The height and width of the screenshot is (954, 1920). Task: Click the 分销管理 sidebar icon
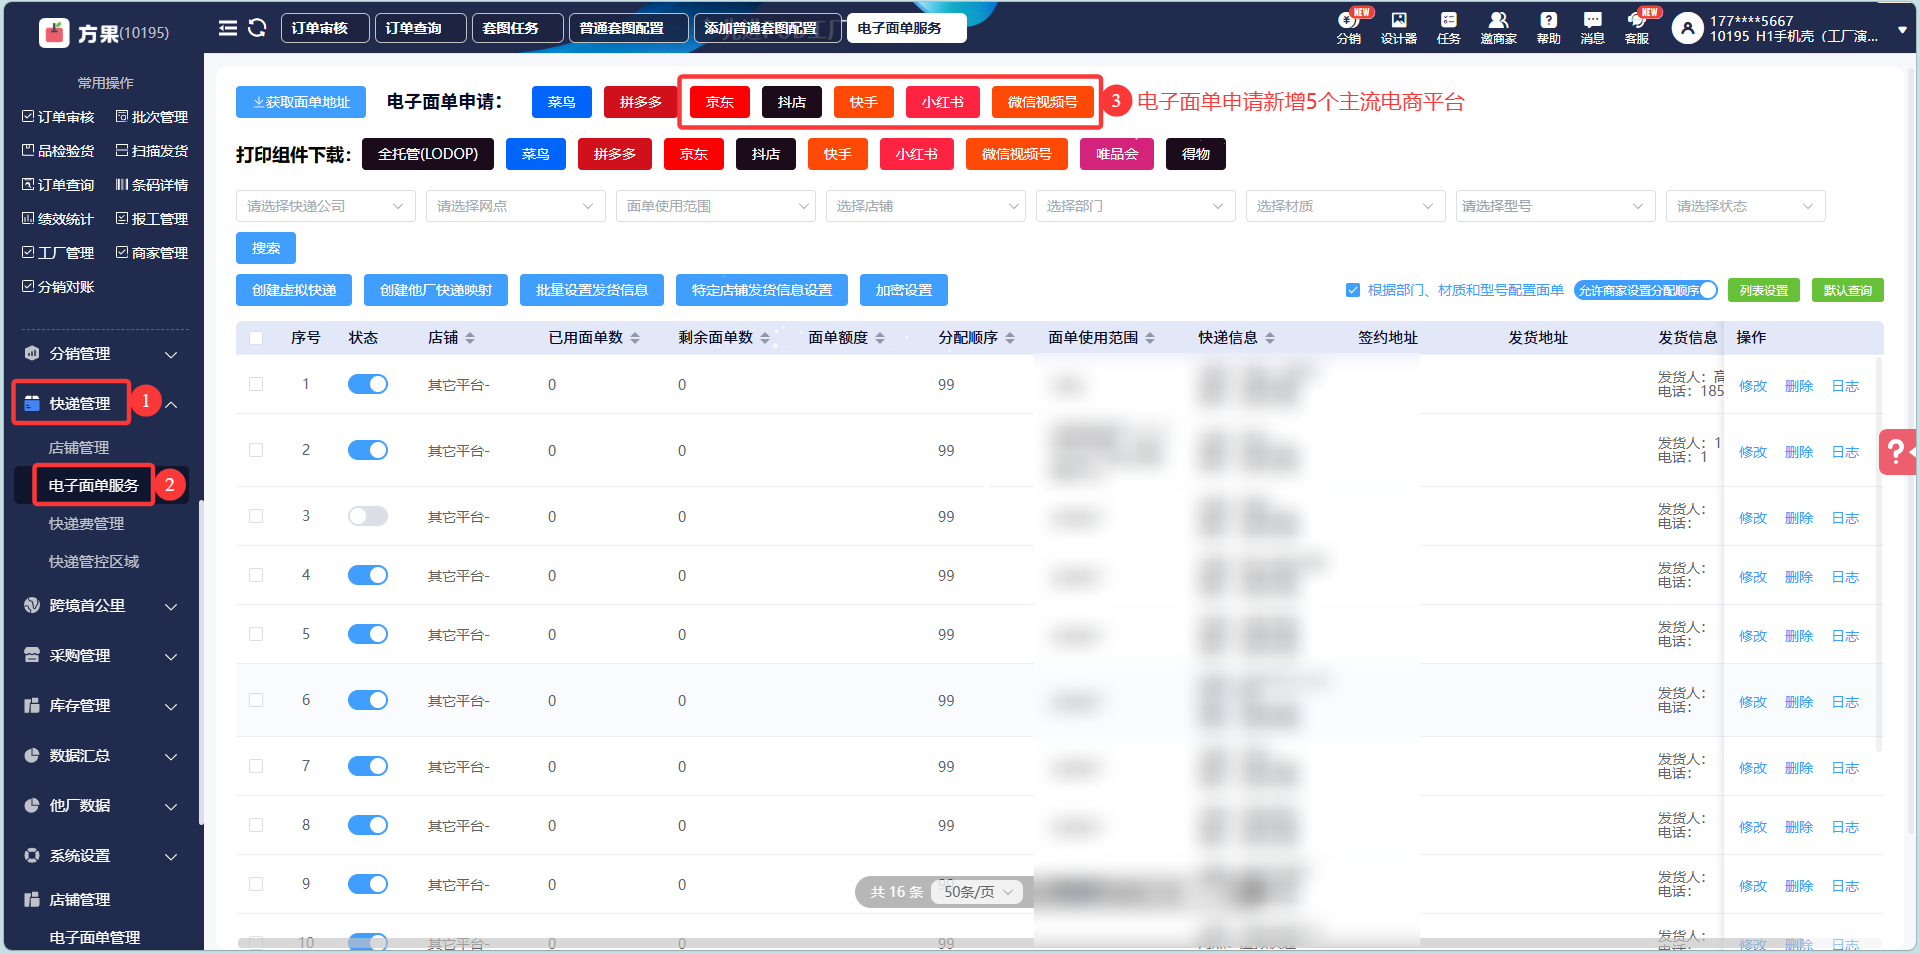click(x=32, y=354)
